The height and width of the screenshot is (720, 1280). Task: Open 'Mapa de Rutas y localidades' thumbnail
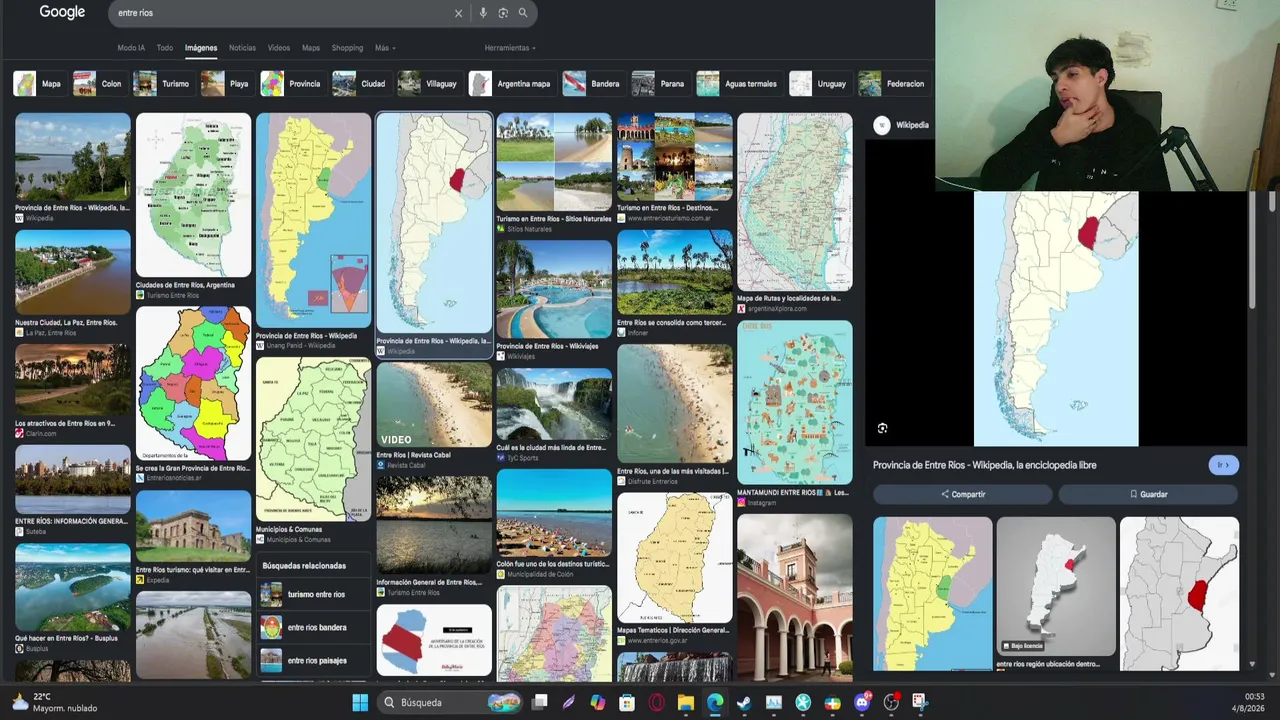795,202
